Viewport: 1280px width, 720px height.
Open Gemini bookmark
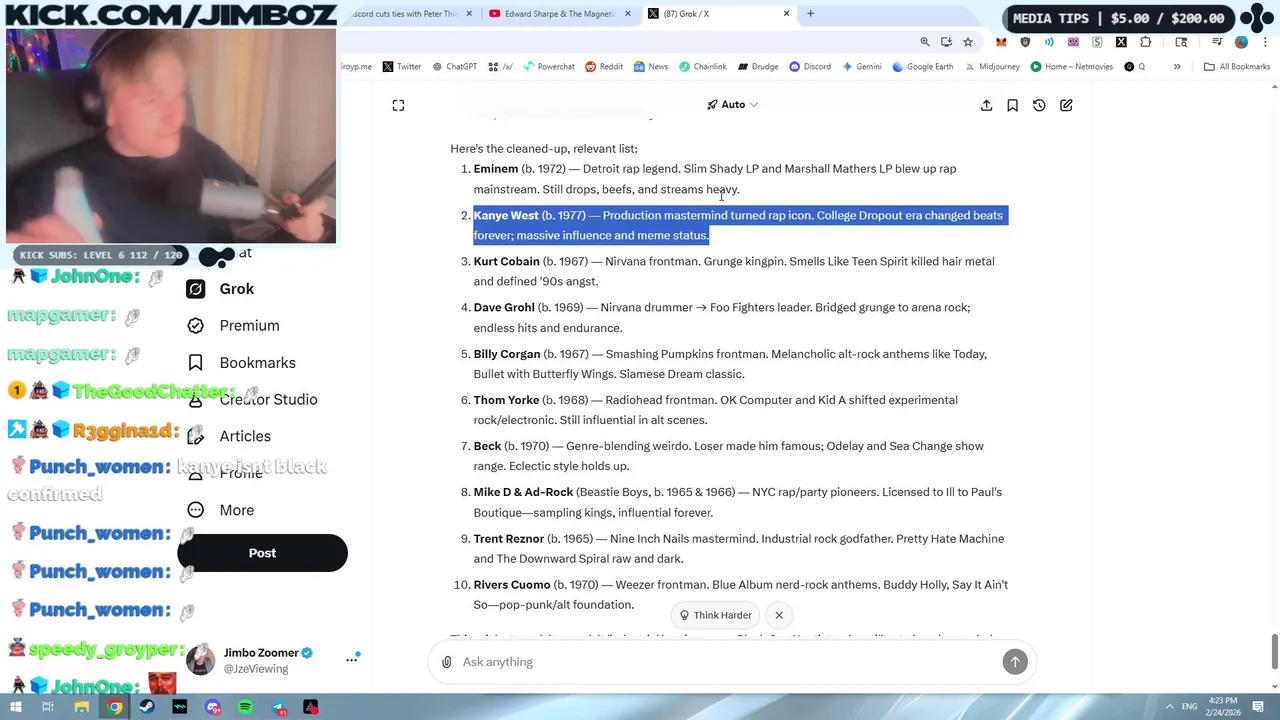[862, 67]
